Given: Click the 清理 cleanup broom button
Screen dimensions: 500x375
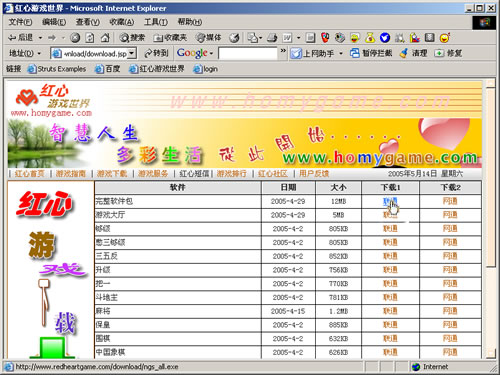Looking at the screenshot, I should coord(413,53).
